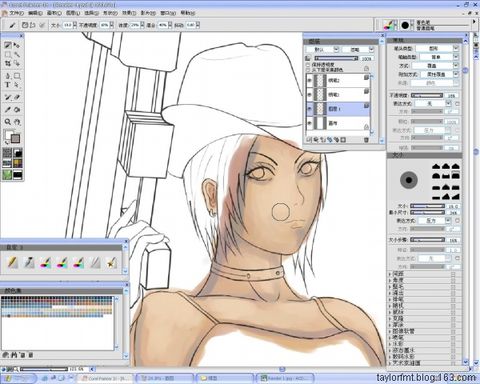Open the 文件 (File) menu

pos(16,13)
